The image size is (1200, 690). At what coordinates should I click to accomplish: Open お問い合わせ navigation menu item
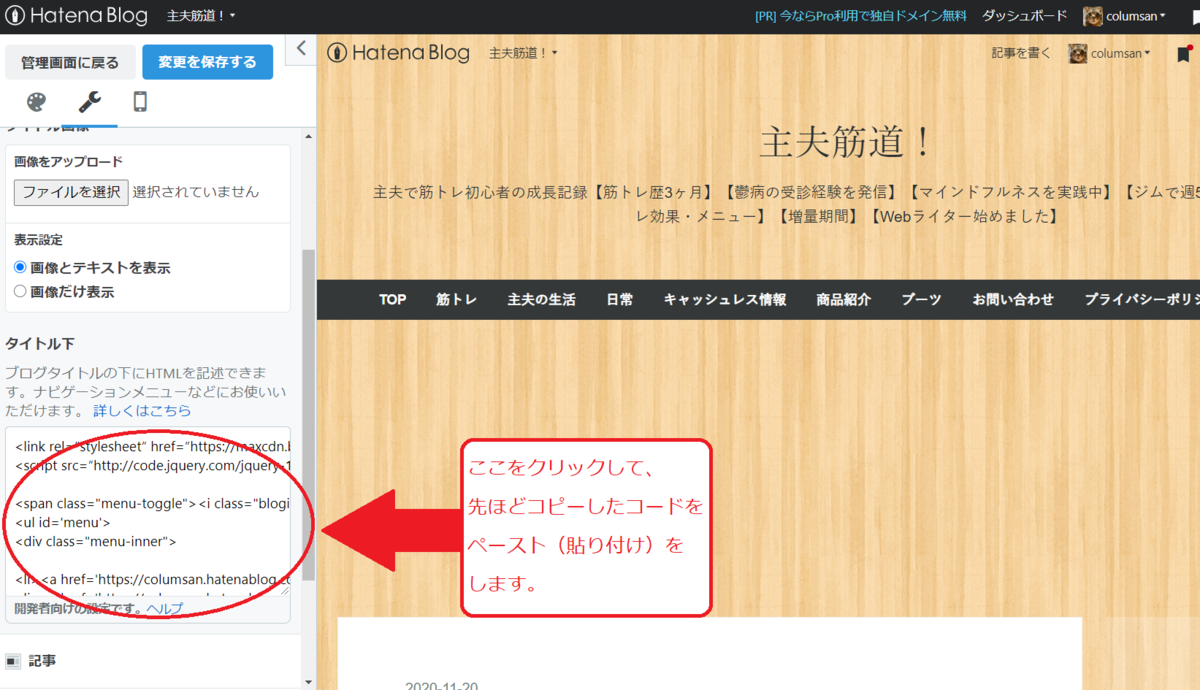click(1013, 300)
